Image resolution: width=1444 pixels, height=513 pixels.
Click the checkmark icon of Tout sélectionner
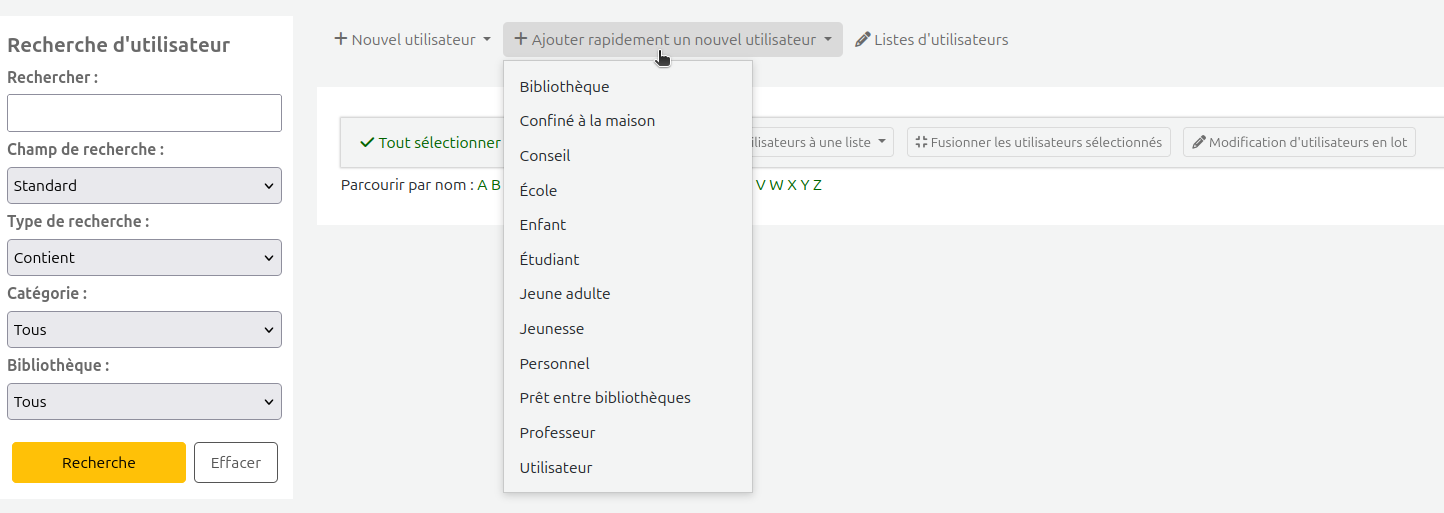367,143
